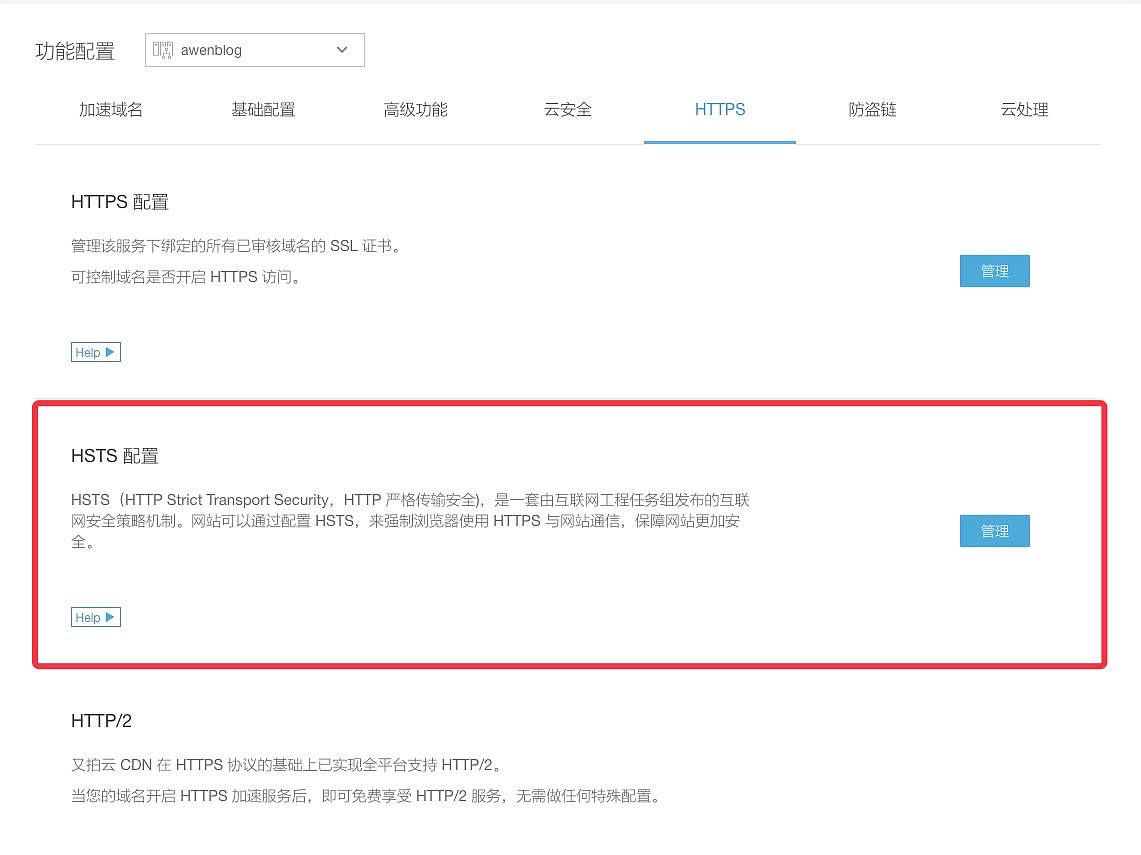
Task: Open Help link under HSTS 配置
Action: tap(96, 617)
